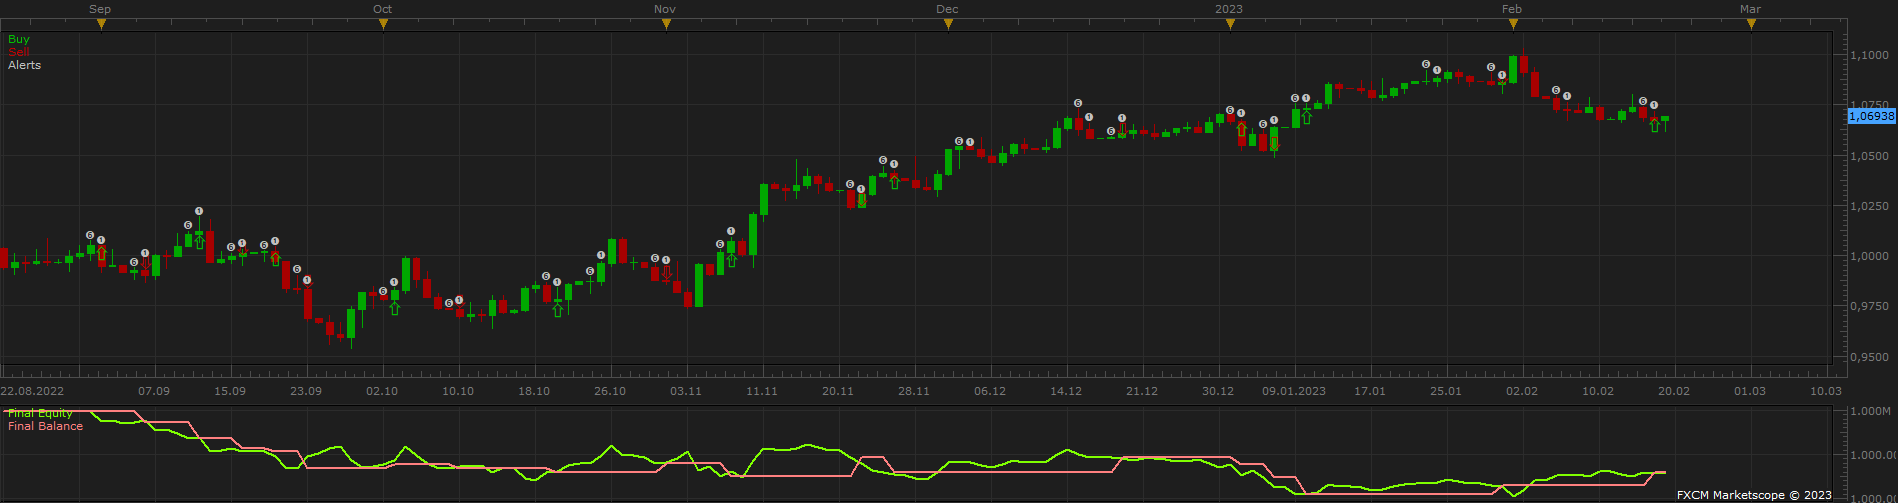Click the green Buy legend label
Viewport: 1898px width, 503px height.
coord(19,40)
